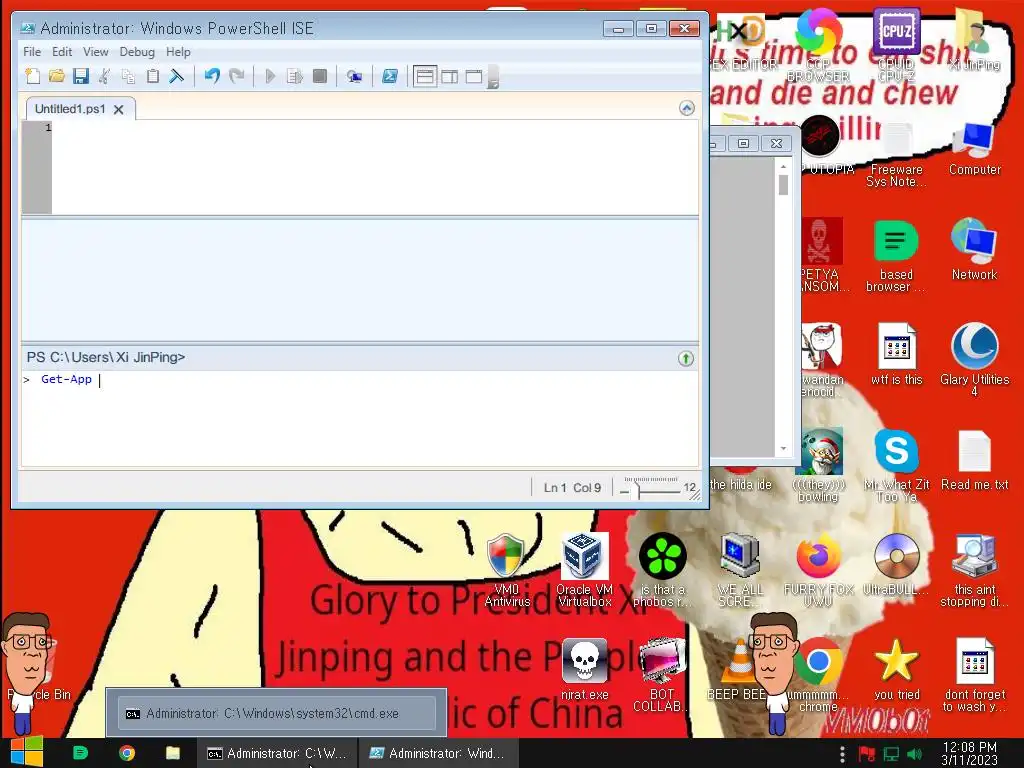The image size is (1024, 768).
Task: Open the 'you tried' star icon
Action: coord(896,669)
